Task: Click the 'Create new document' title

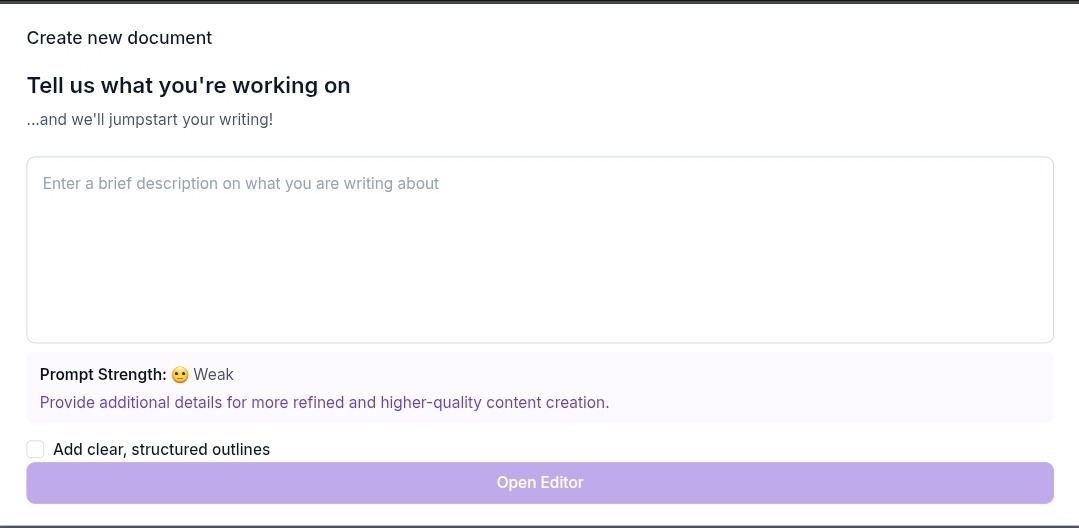Action: [x=120, y=38]
